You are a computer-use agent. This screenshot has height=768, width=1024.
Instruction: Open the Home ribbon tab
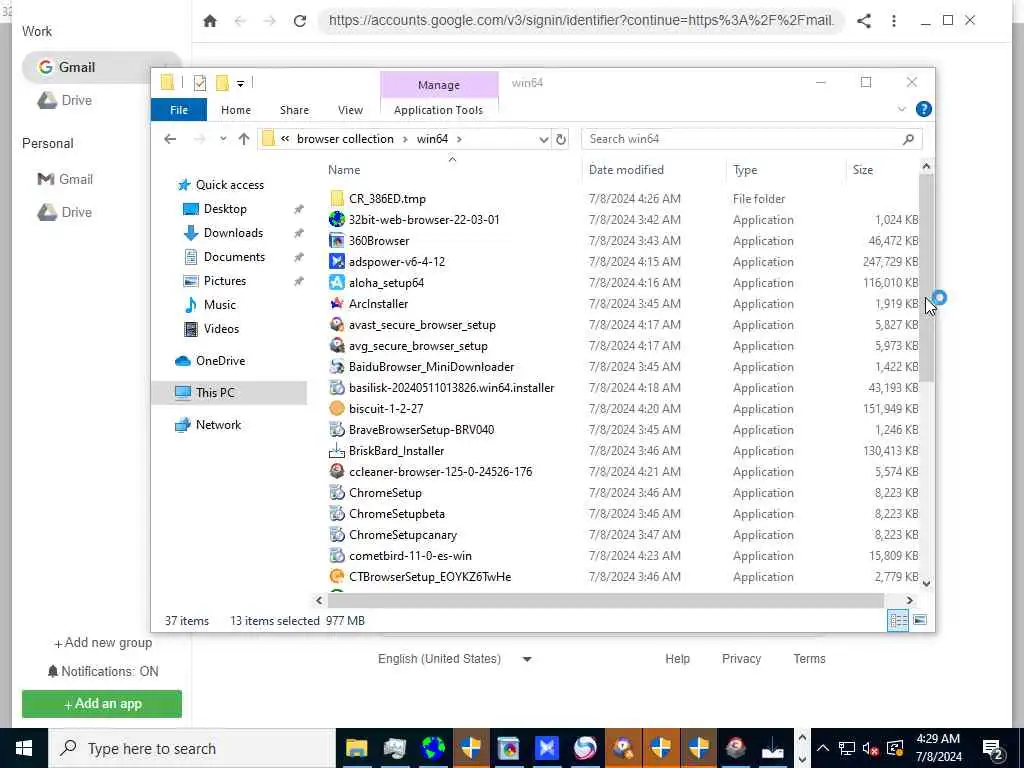point(236,110)
